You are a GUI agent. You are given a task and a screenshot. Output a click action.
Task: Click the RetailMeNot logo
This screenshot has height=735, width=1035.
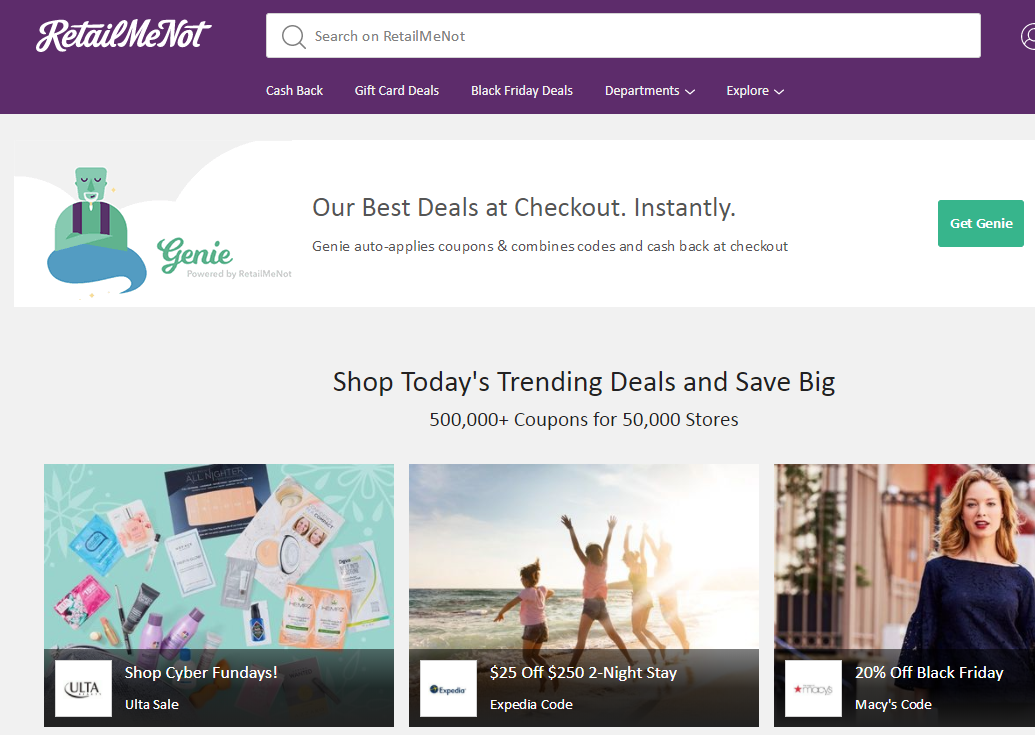tap(123, 35)
